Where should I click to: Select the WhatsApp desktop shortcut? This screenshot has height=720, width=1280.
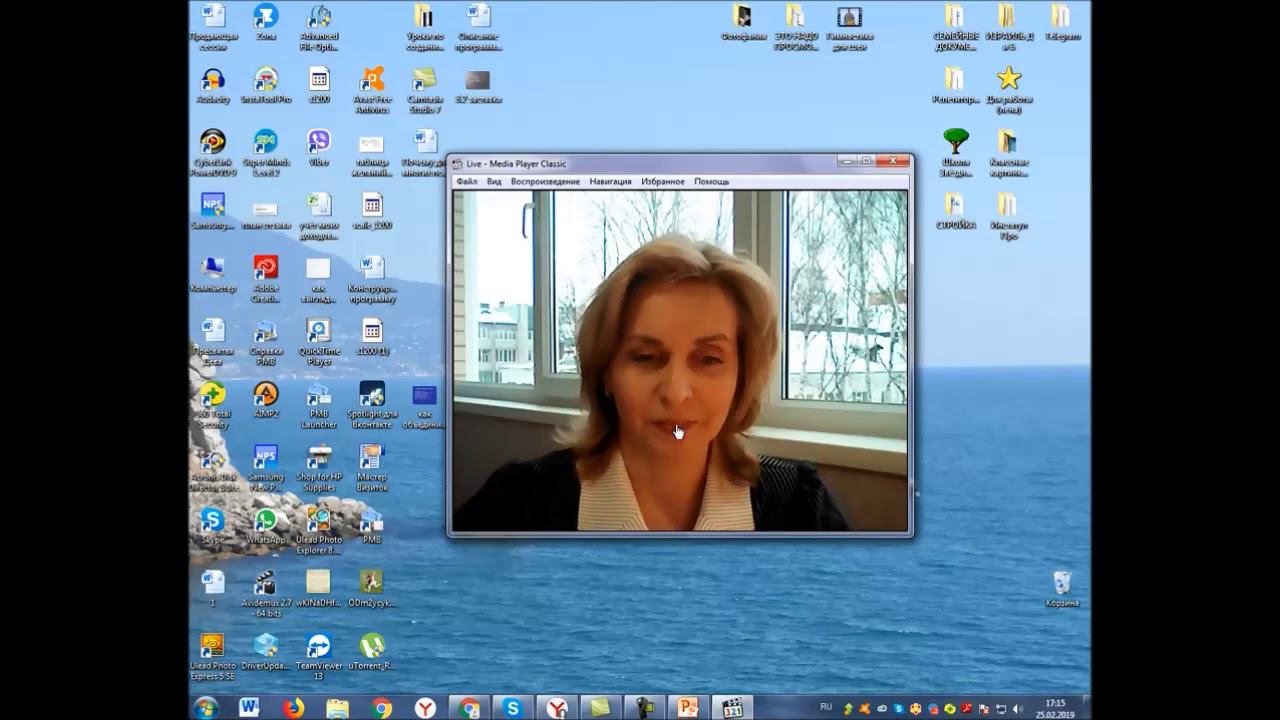[266, 525]
